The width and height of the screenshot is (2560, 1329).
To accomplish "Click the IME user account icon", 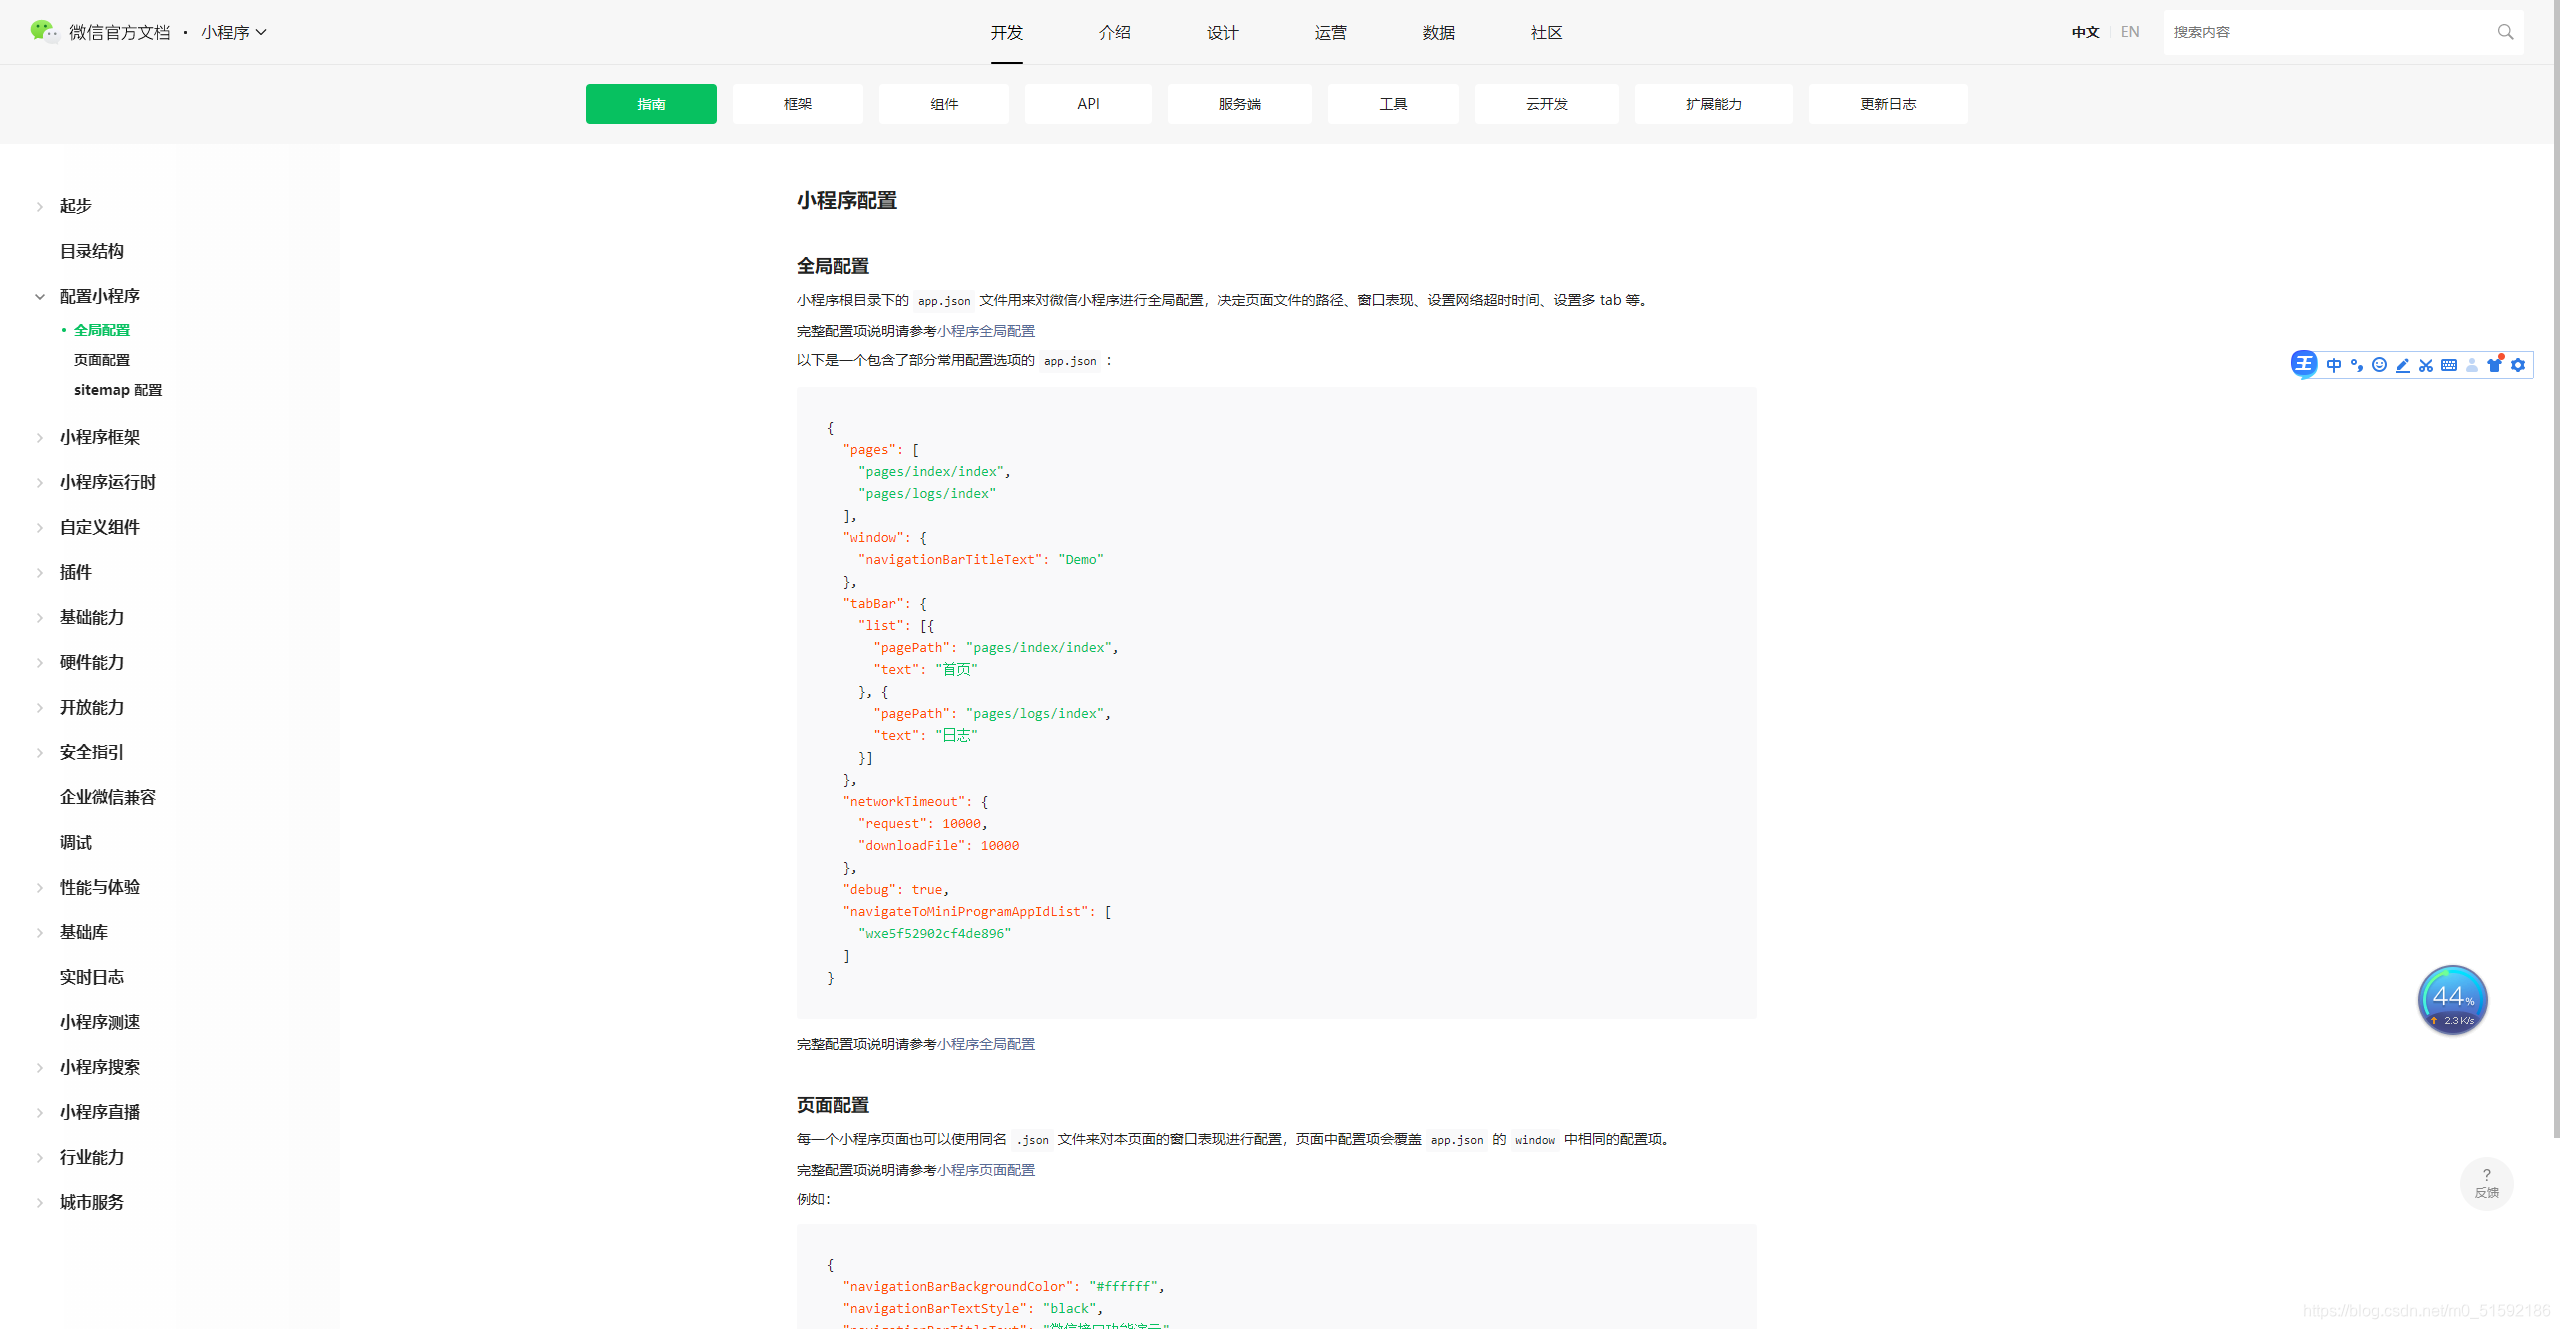I will click(x=2472, y=365).
